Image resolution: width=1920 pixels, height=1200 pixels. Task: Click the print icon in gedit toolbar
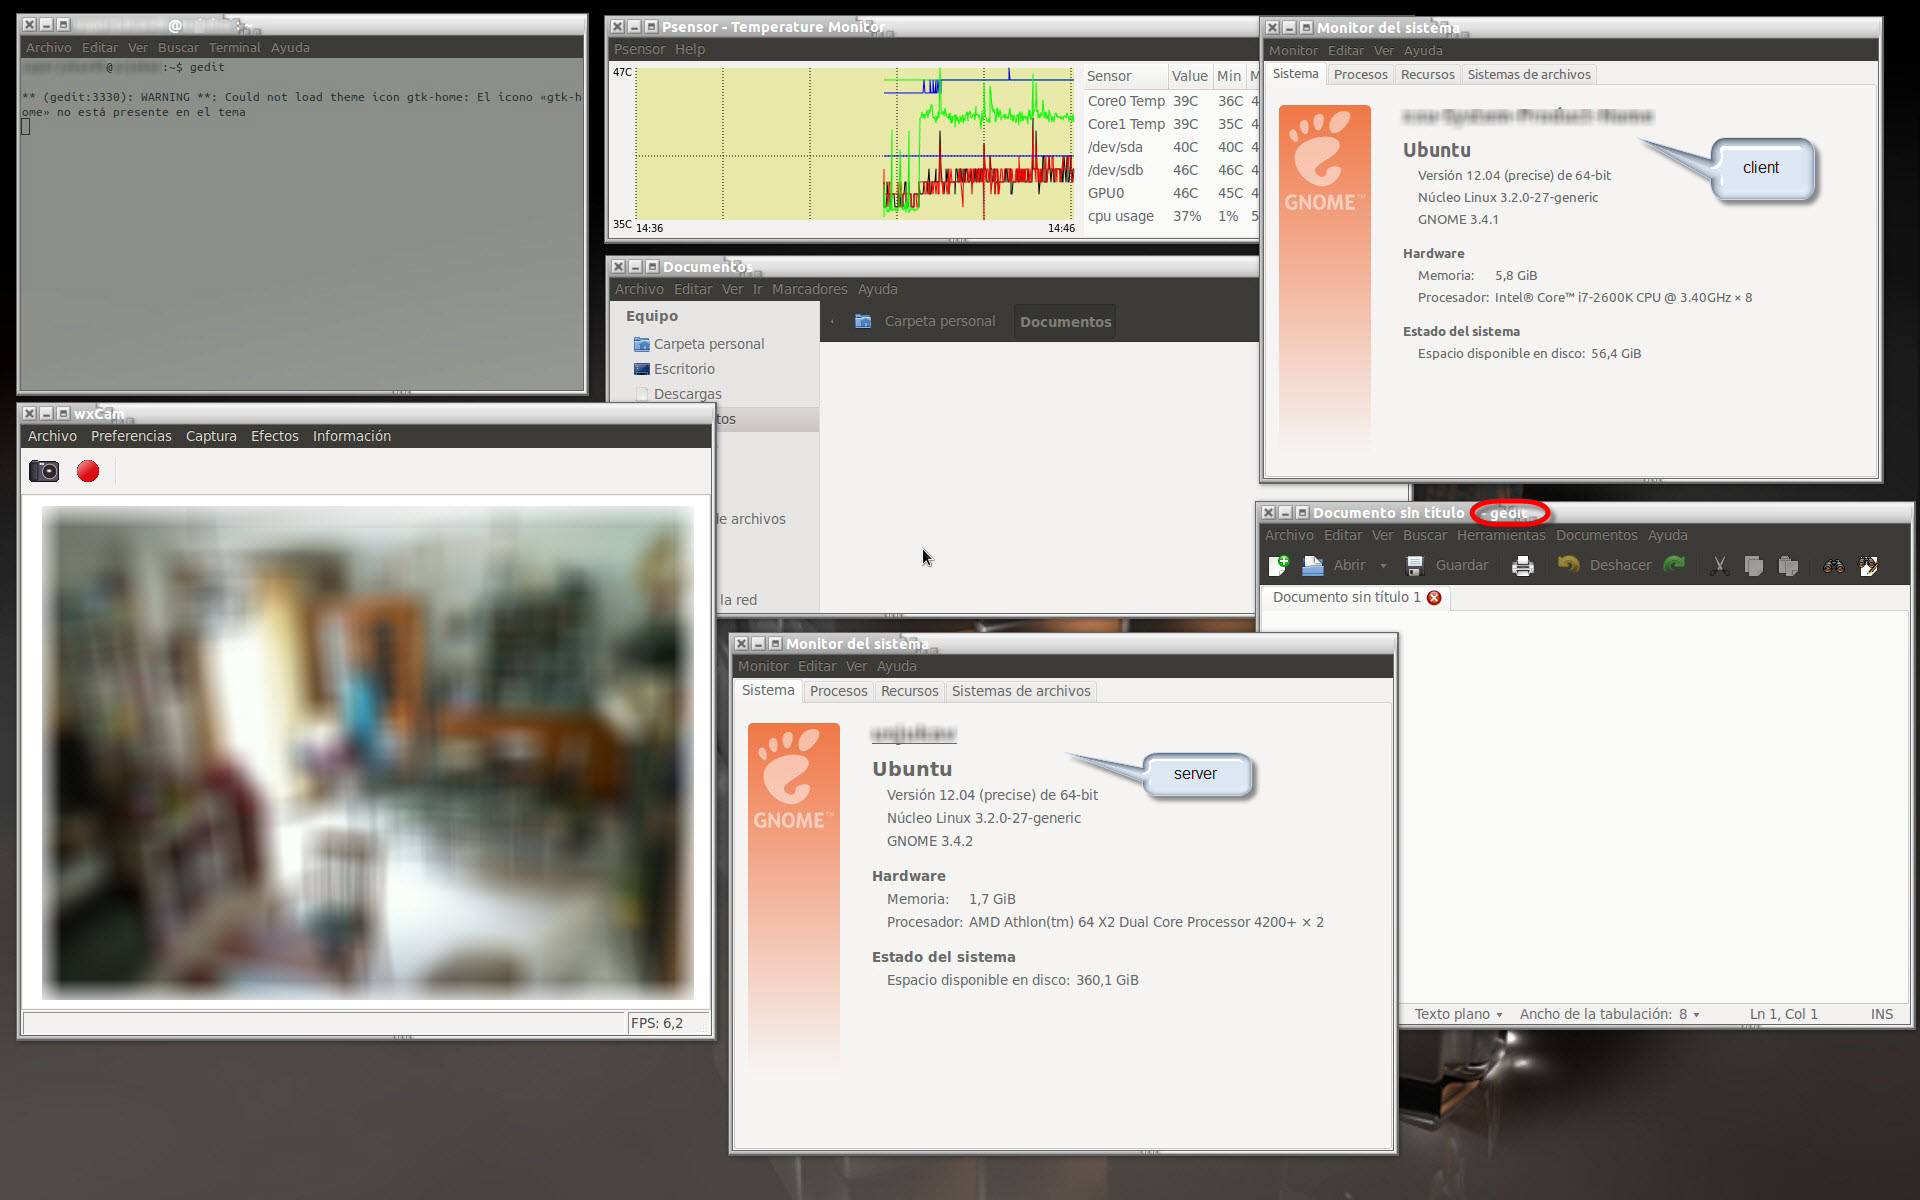(x=1522, y=566)
